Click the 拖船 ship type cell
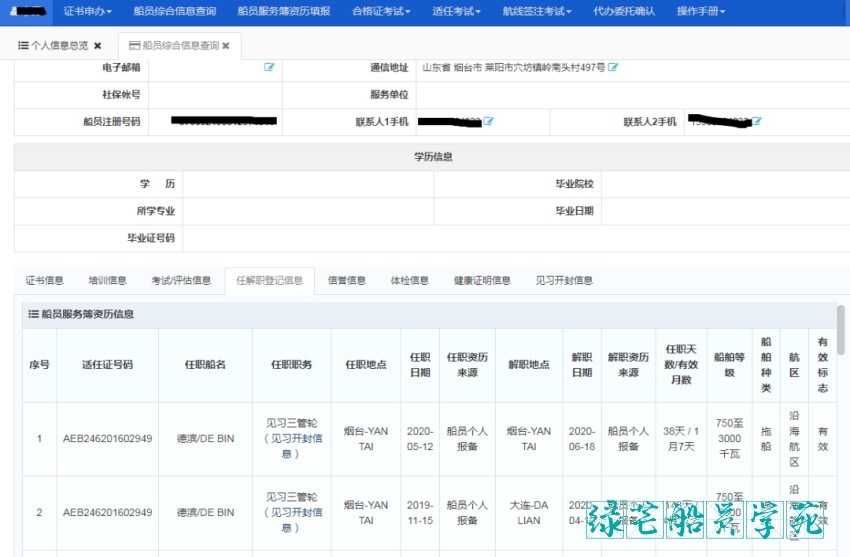This screenshot has width=850, height=557. (x=766, y=439)
